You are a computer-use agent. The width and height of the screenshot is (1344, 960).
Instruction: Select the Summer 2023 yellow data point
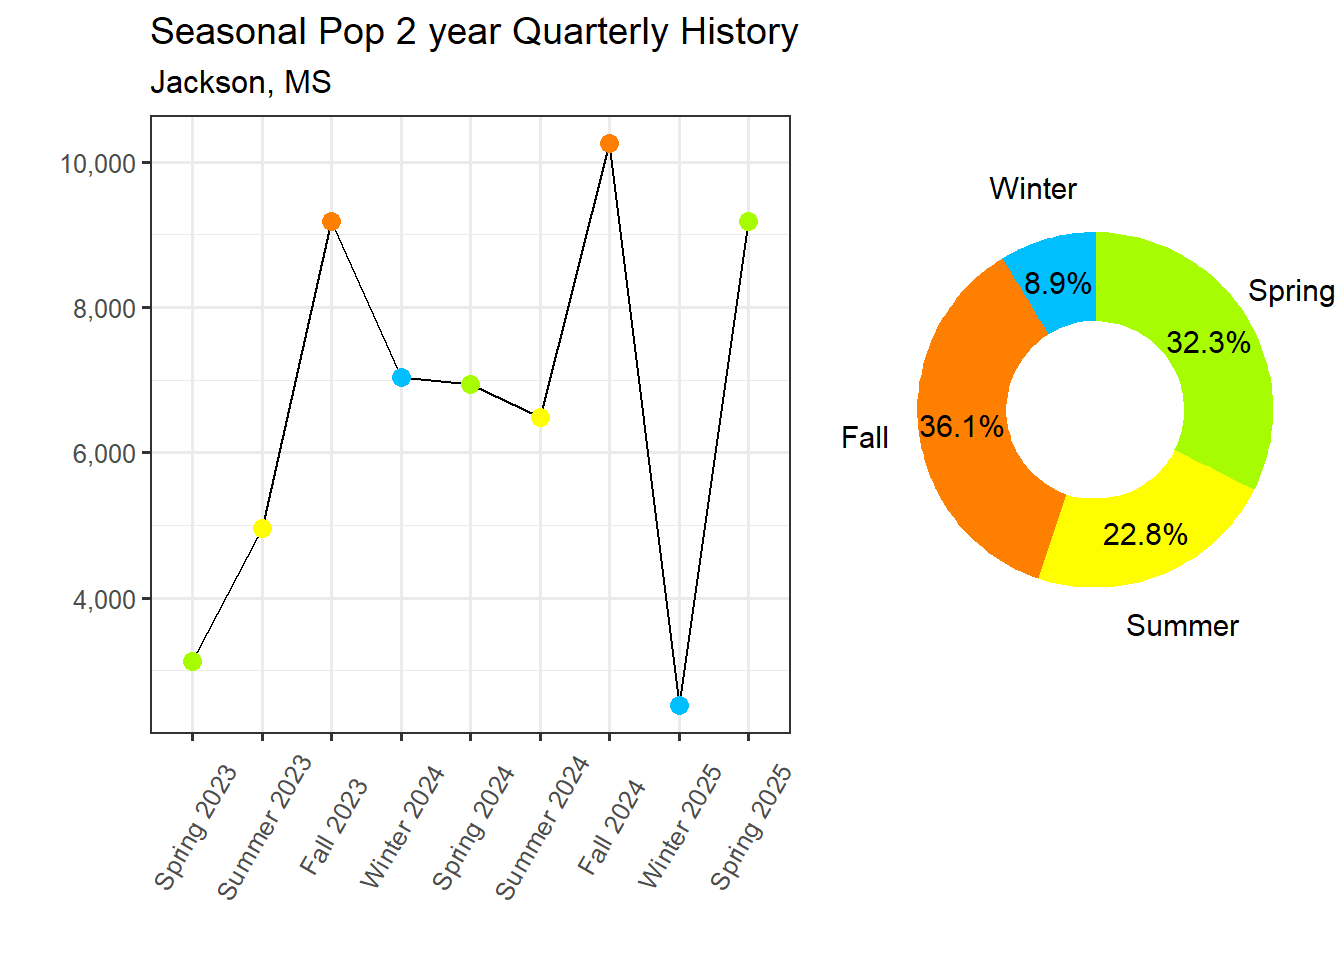[x=262, y=528]
